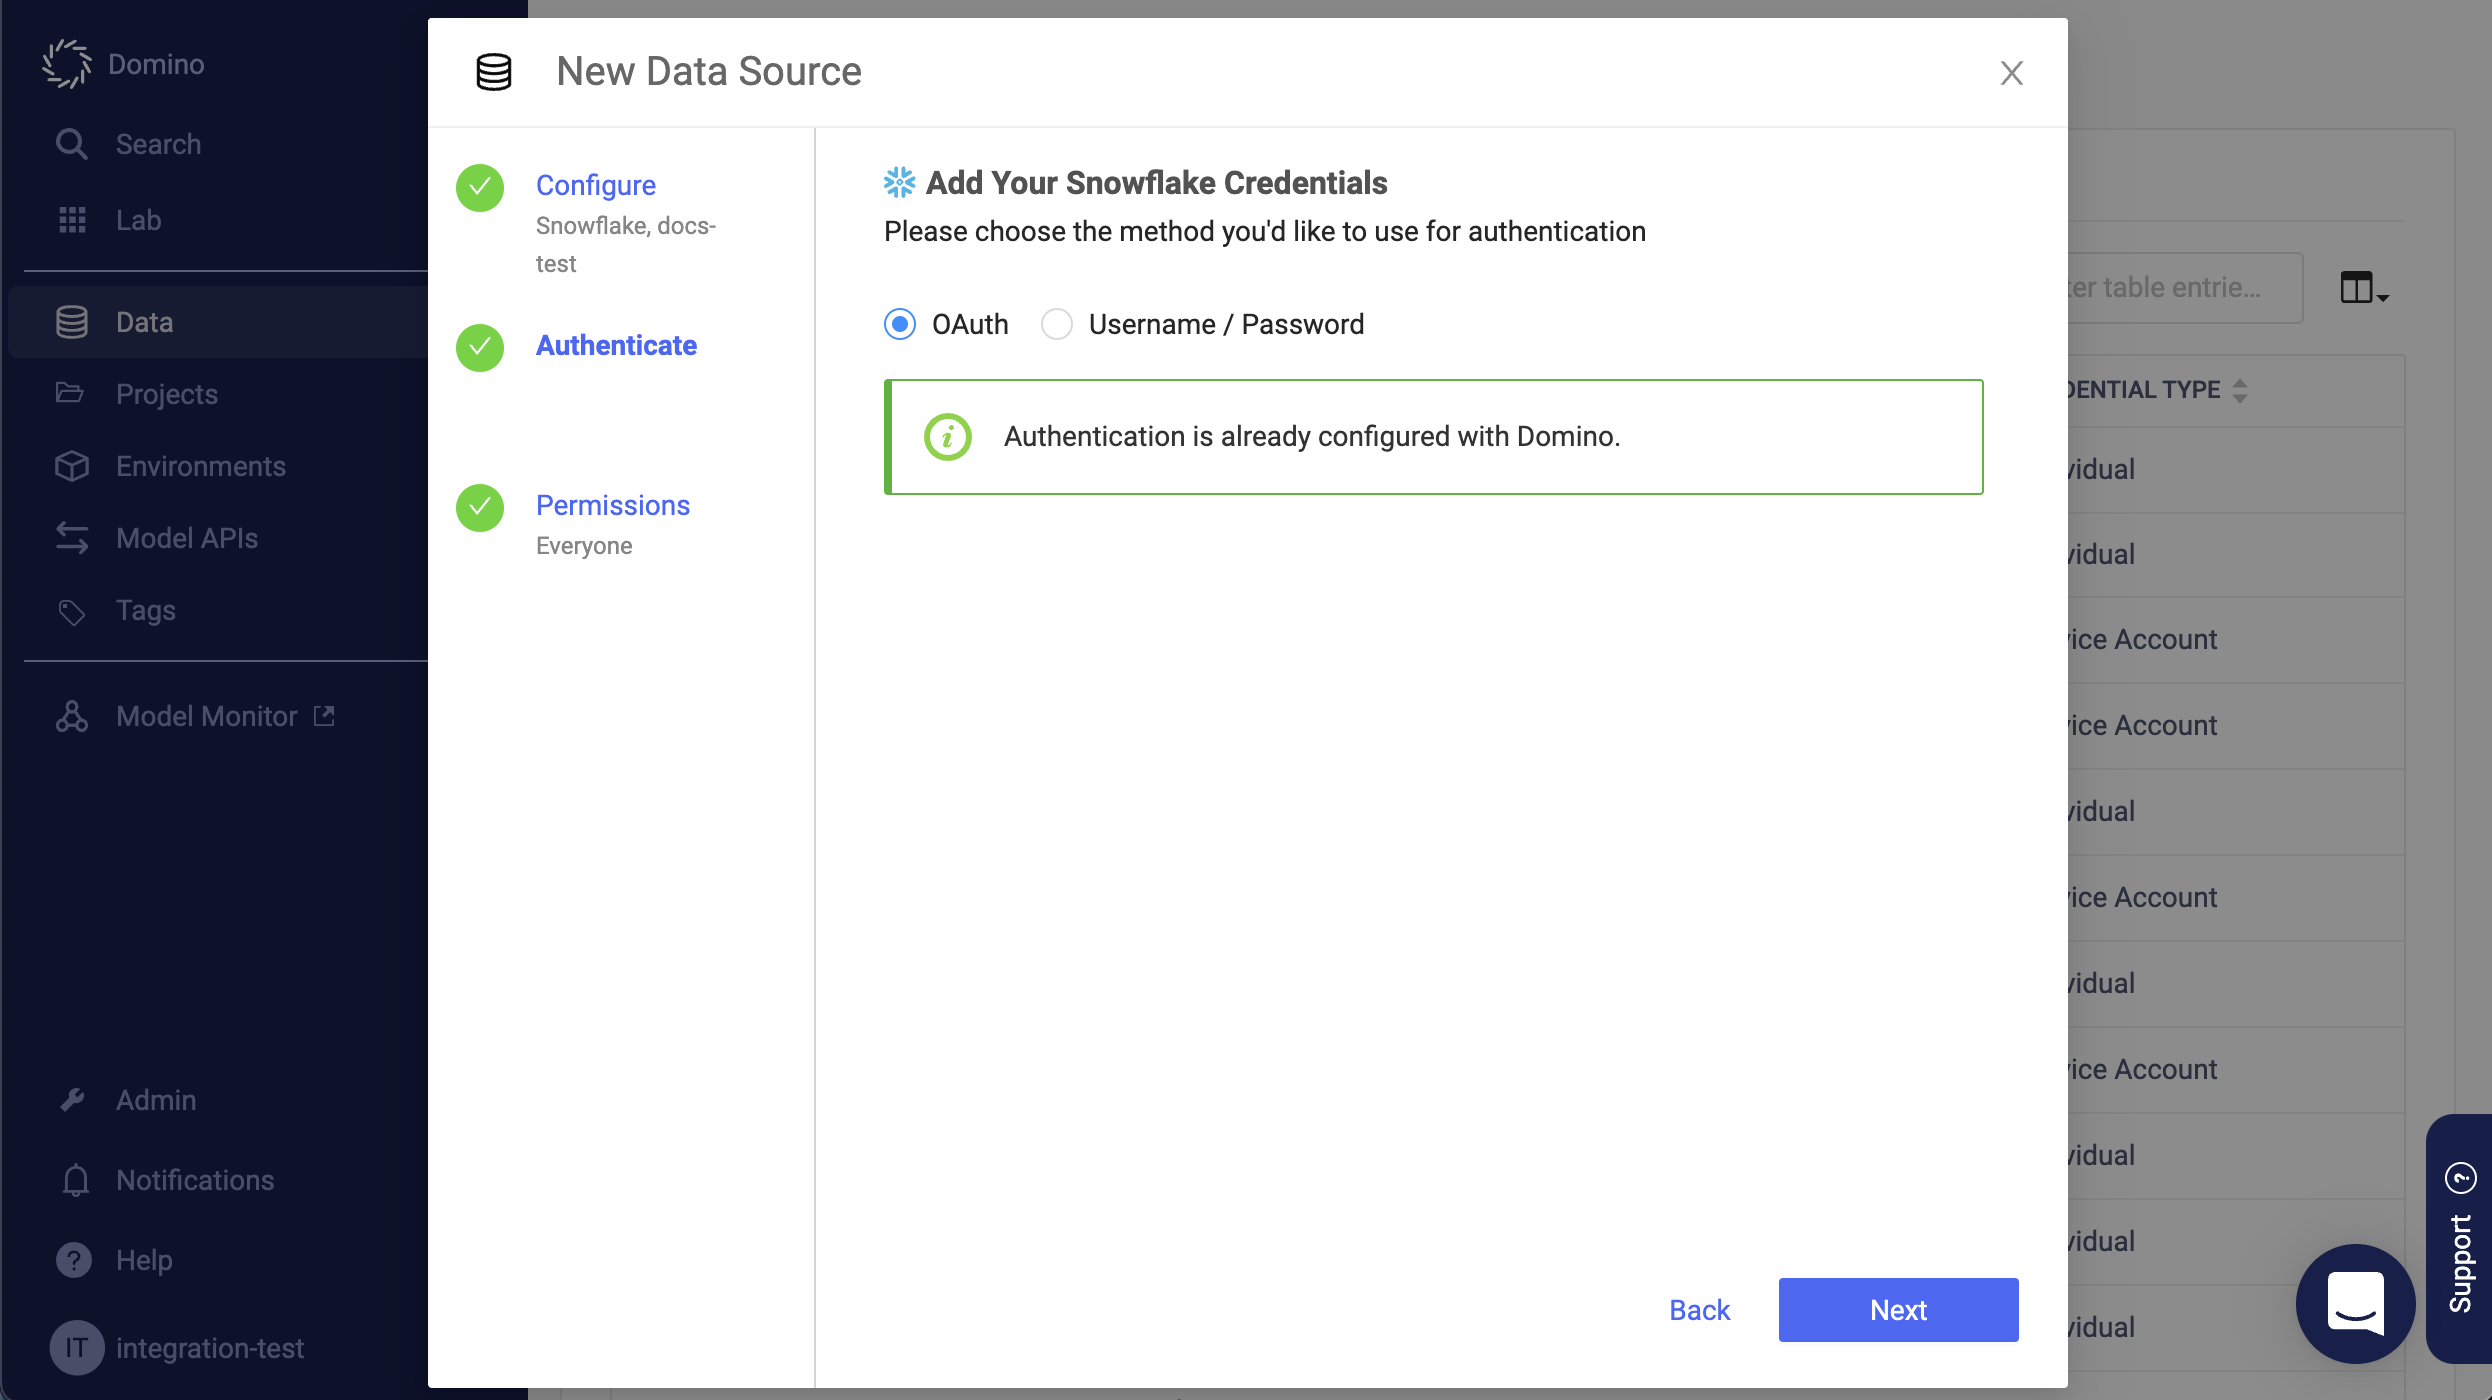Click the Permissions step checkmark icon

click(x=480, y=508)
